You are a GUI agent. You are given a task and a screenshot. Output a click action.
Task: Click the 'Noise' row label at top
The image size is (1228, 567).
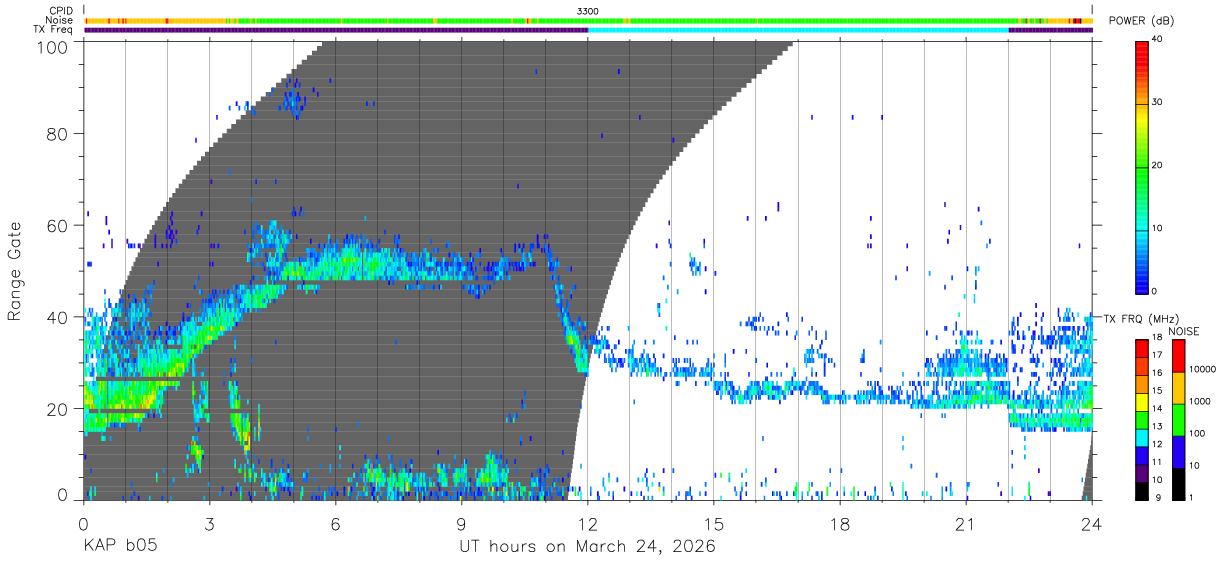[60, 20]
